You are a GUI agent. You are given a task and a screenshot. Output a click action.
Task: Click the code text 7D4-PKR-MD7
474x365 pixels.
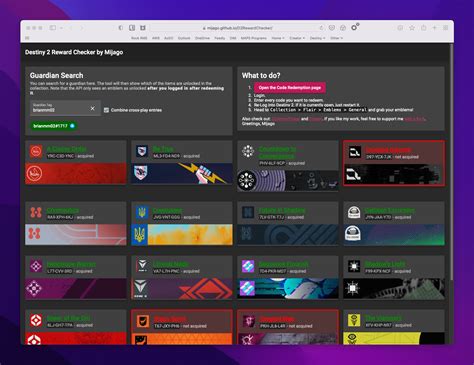pos(273,271)
